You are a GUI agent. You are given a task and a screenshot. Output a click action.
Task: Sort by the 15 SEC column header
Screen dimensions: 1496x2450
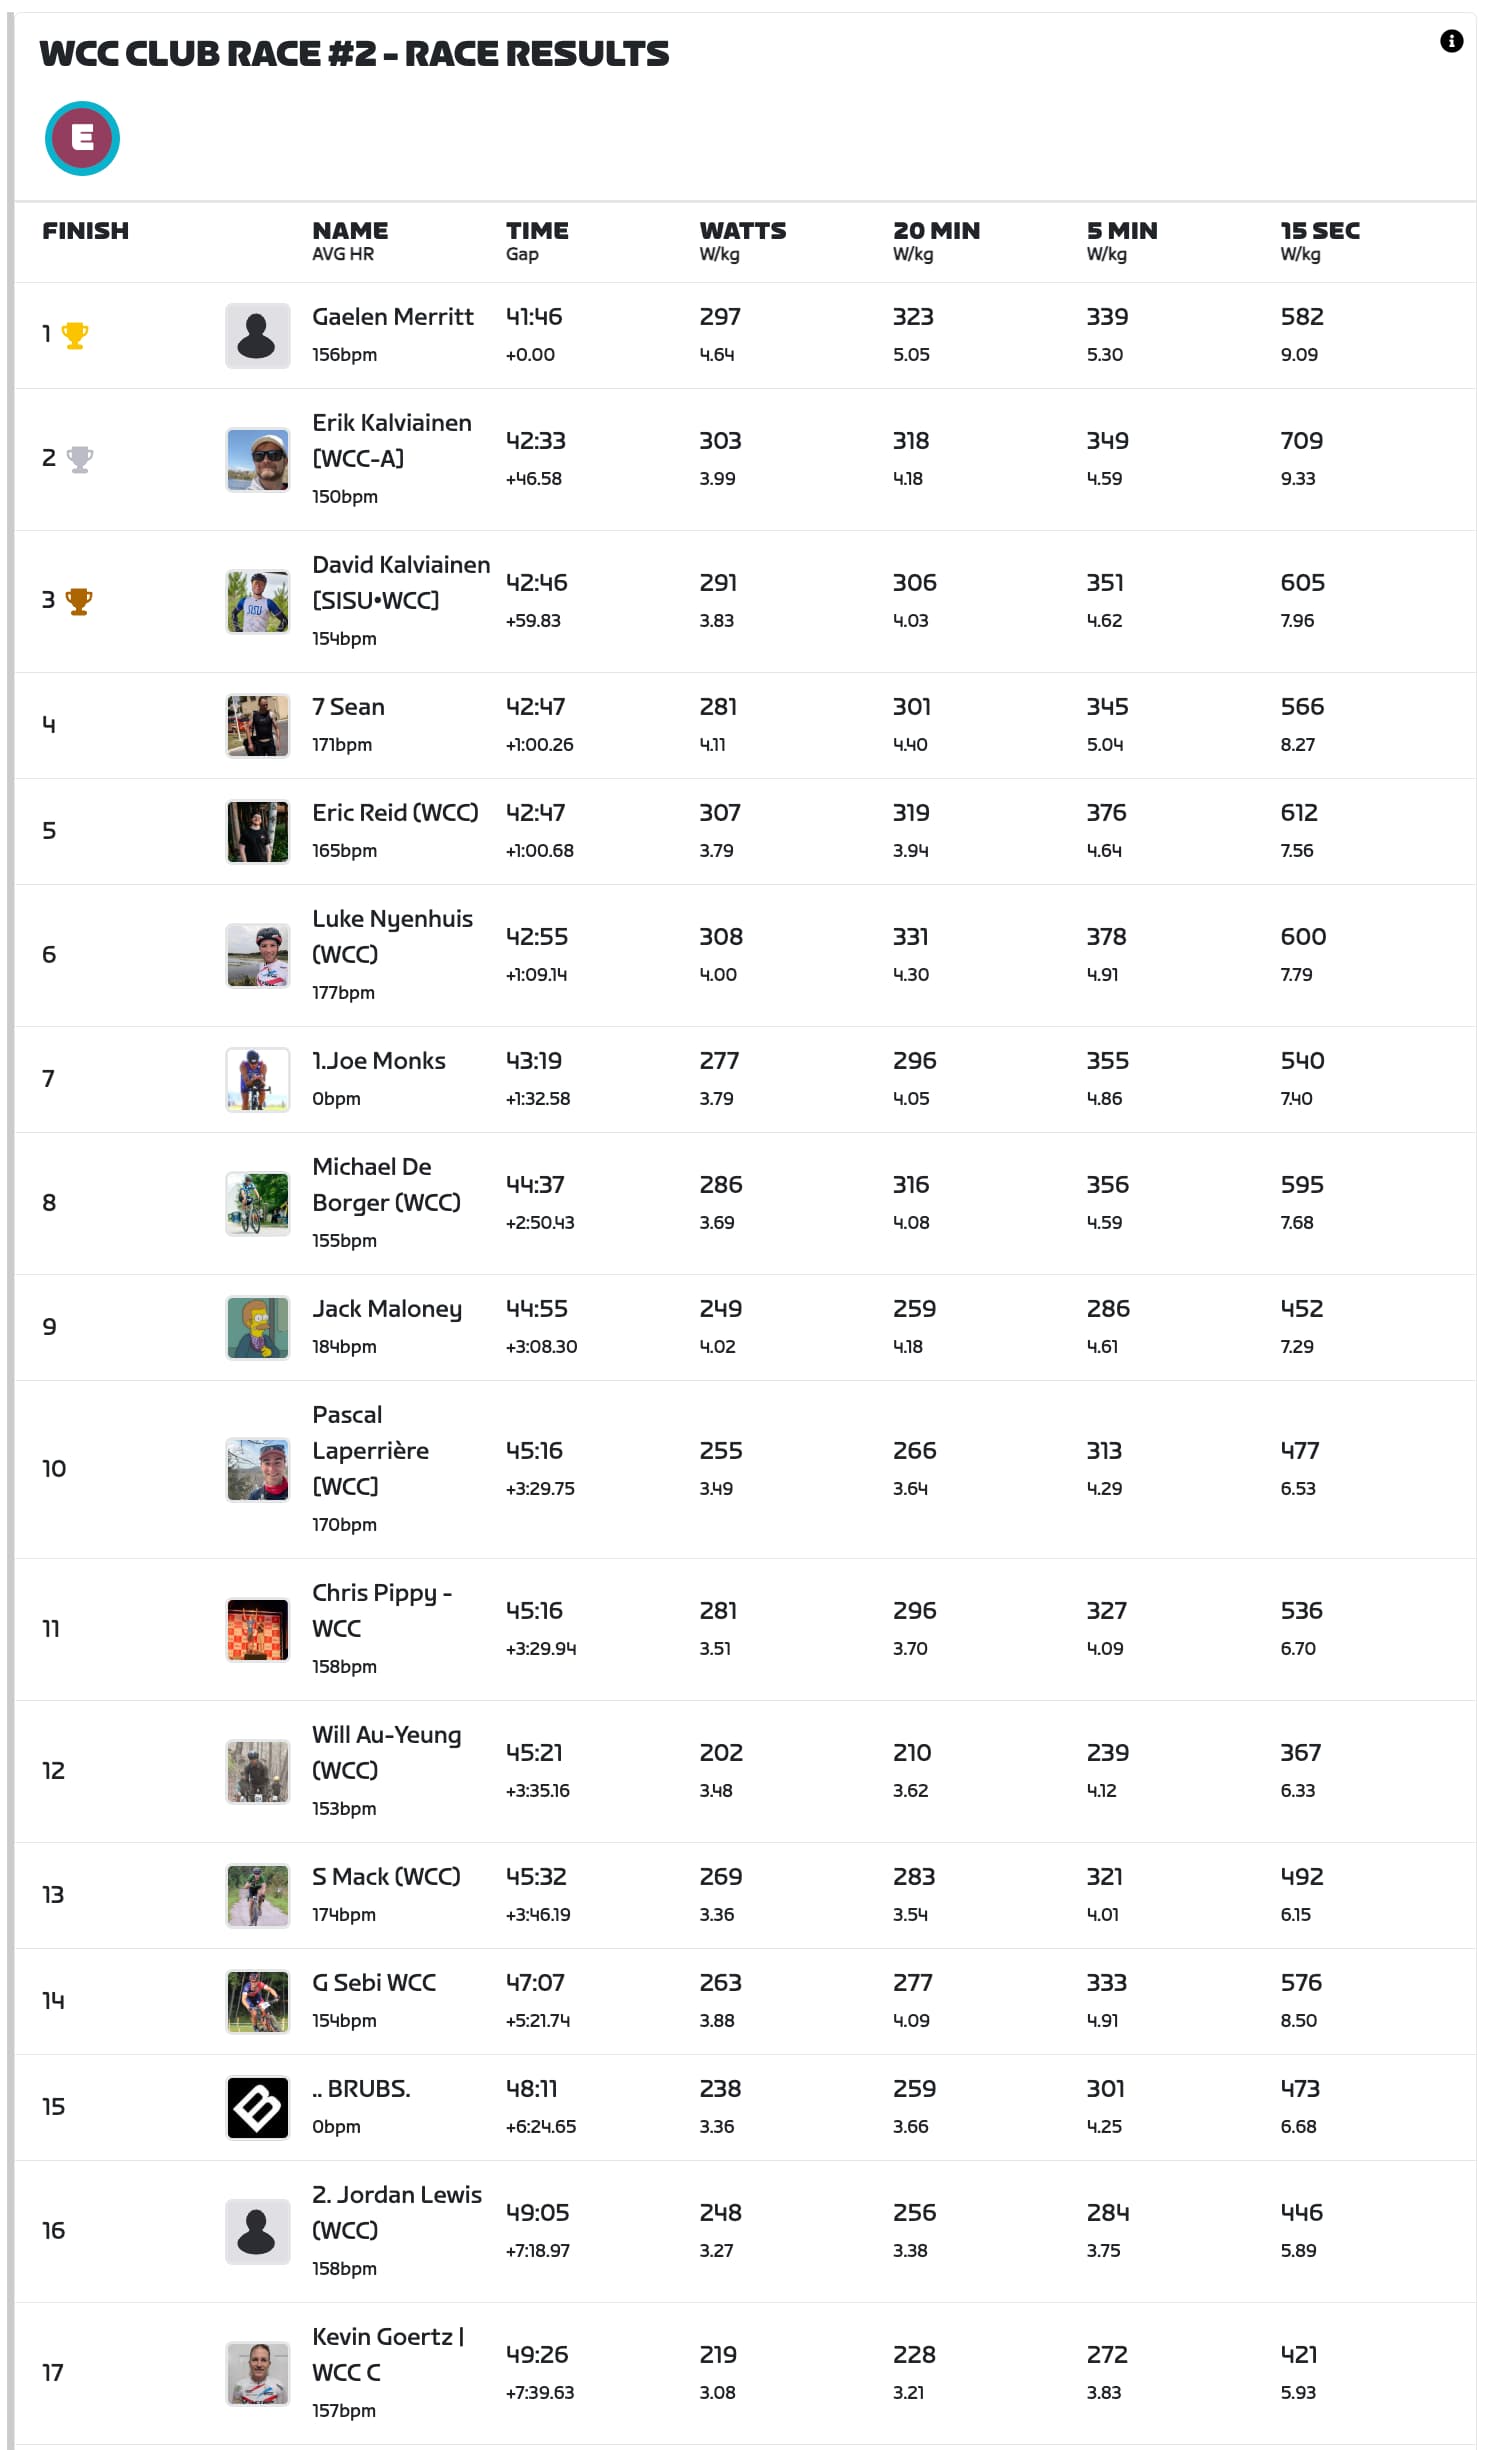tap(1319, 231)
